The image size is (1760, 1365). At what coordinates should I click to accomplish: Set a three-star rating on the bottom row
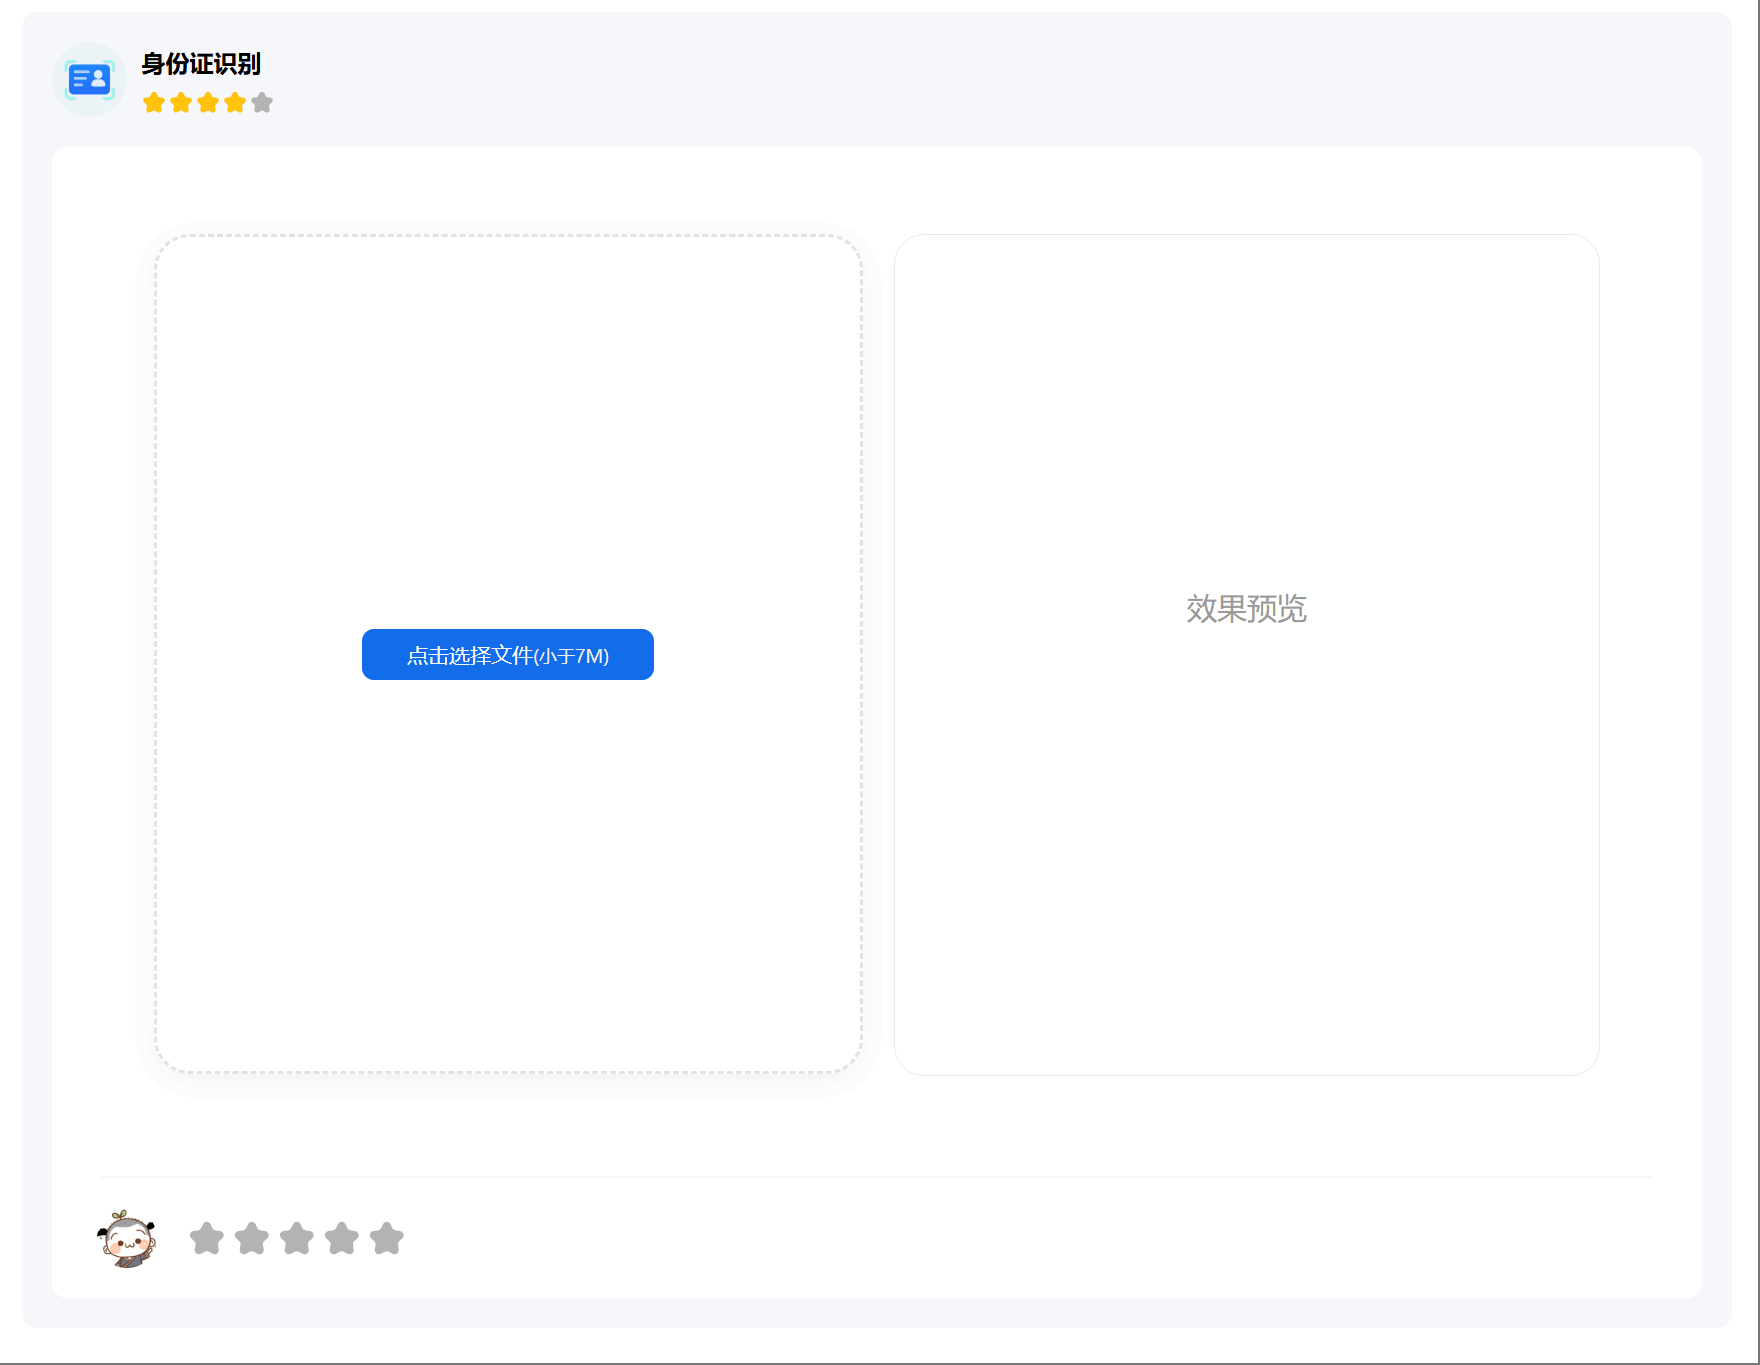[297, 1238]
